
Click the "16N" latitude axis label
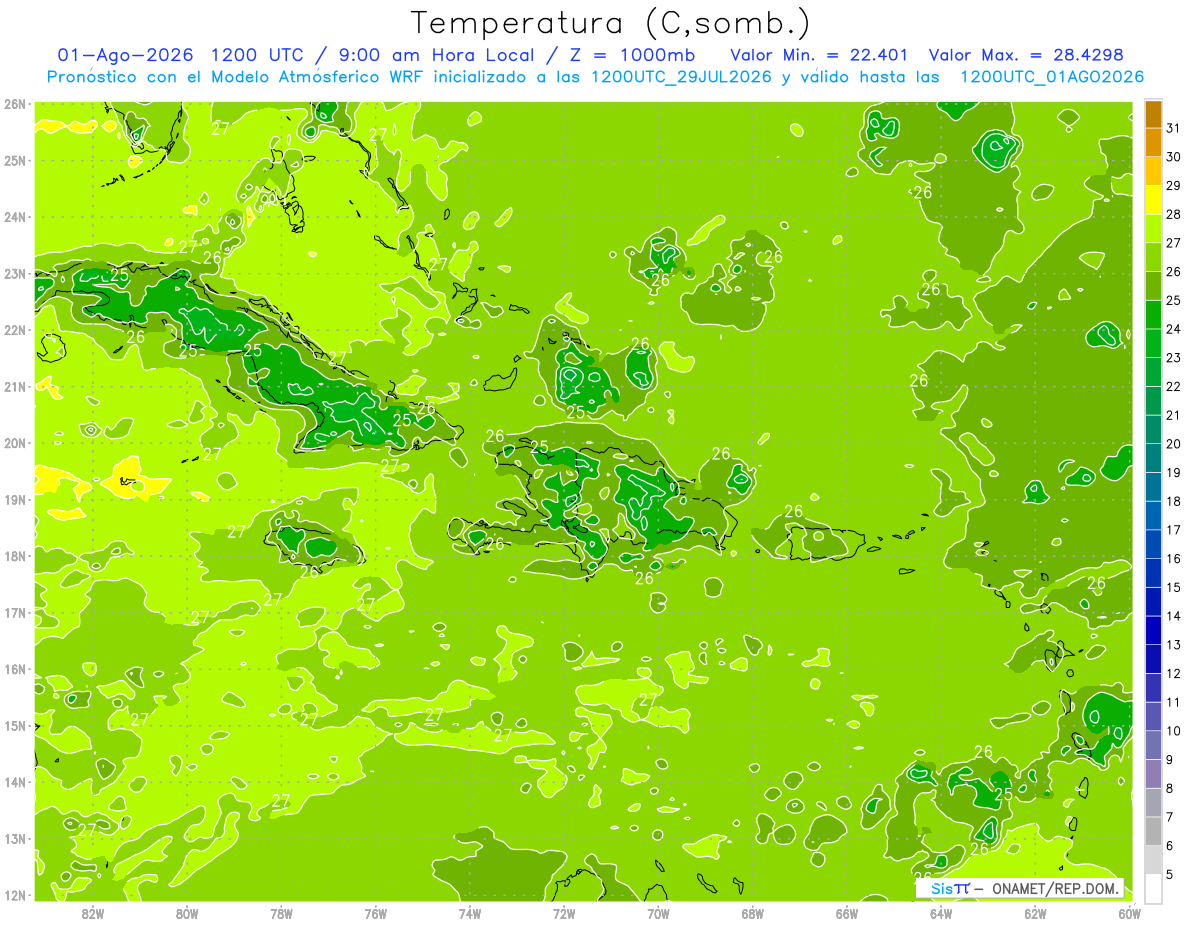pos(14,669)
